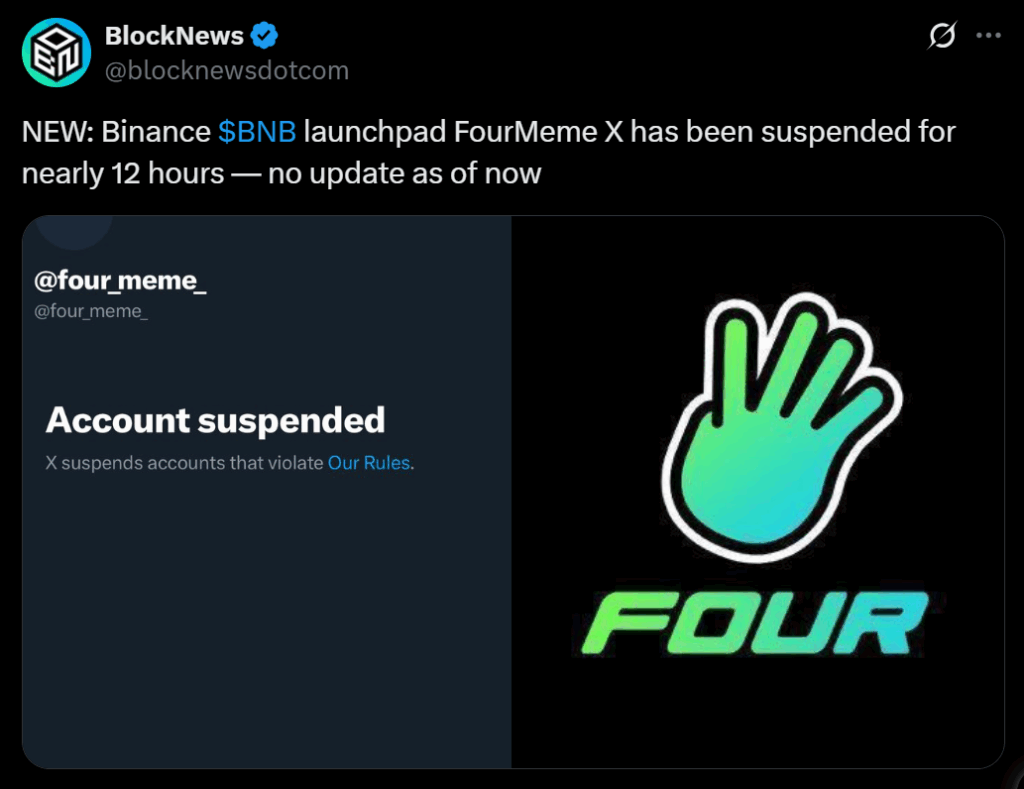Open the @blocknewsdotcom handle
The width and height of the screenshot is (1024, 789).
click(x=227, y=71)
